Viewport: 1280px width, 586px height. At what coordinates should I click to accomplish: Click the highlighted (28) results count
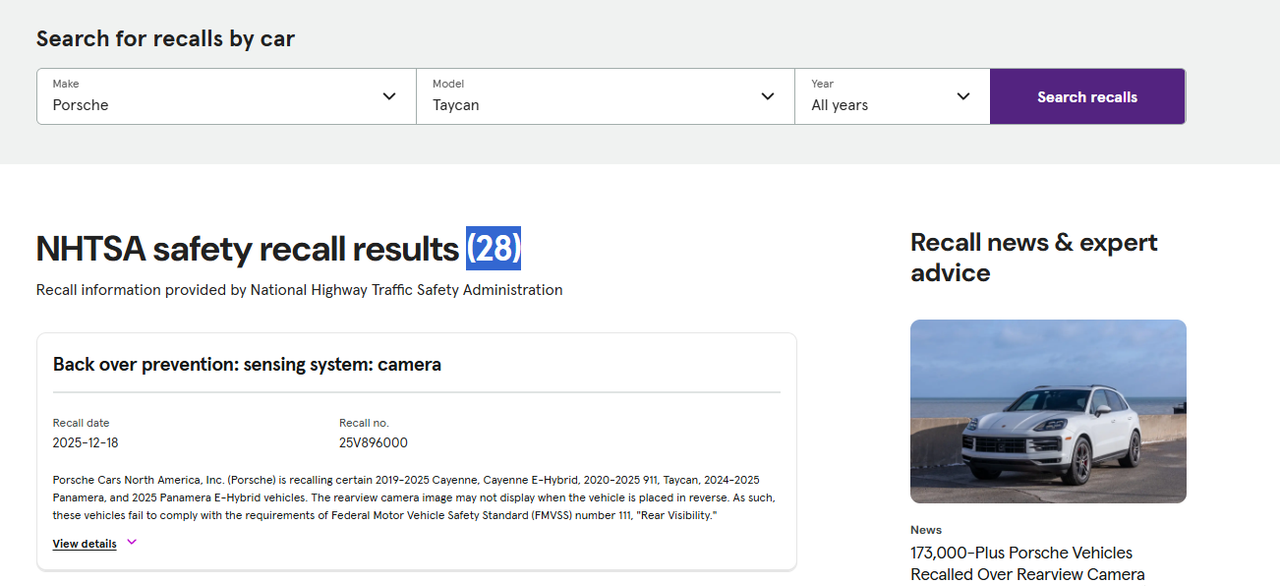click(493, 249)
